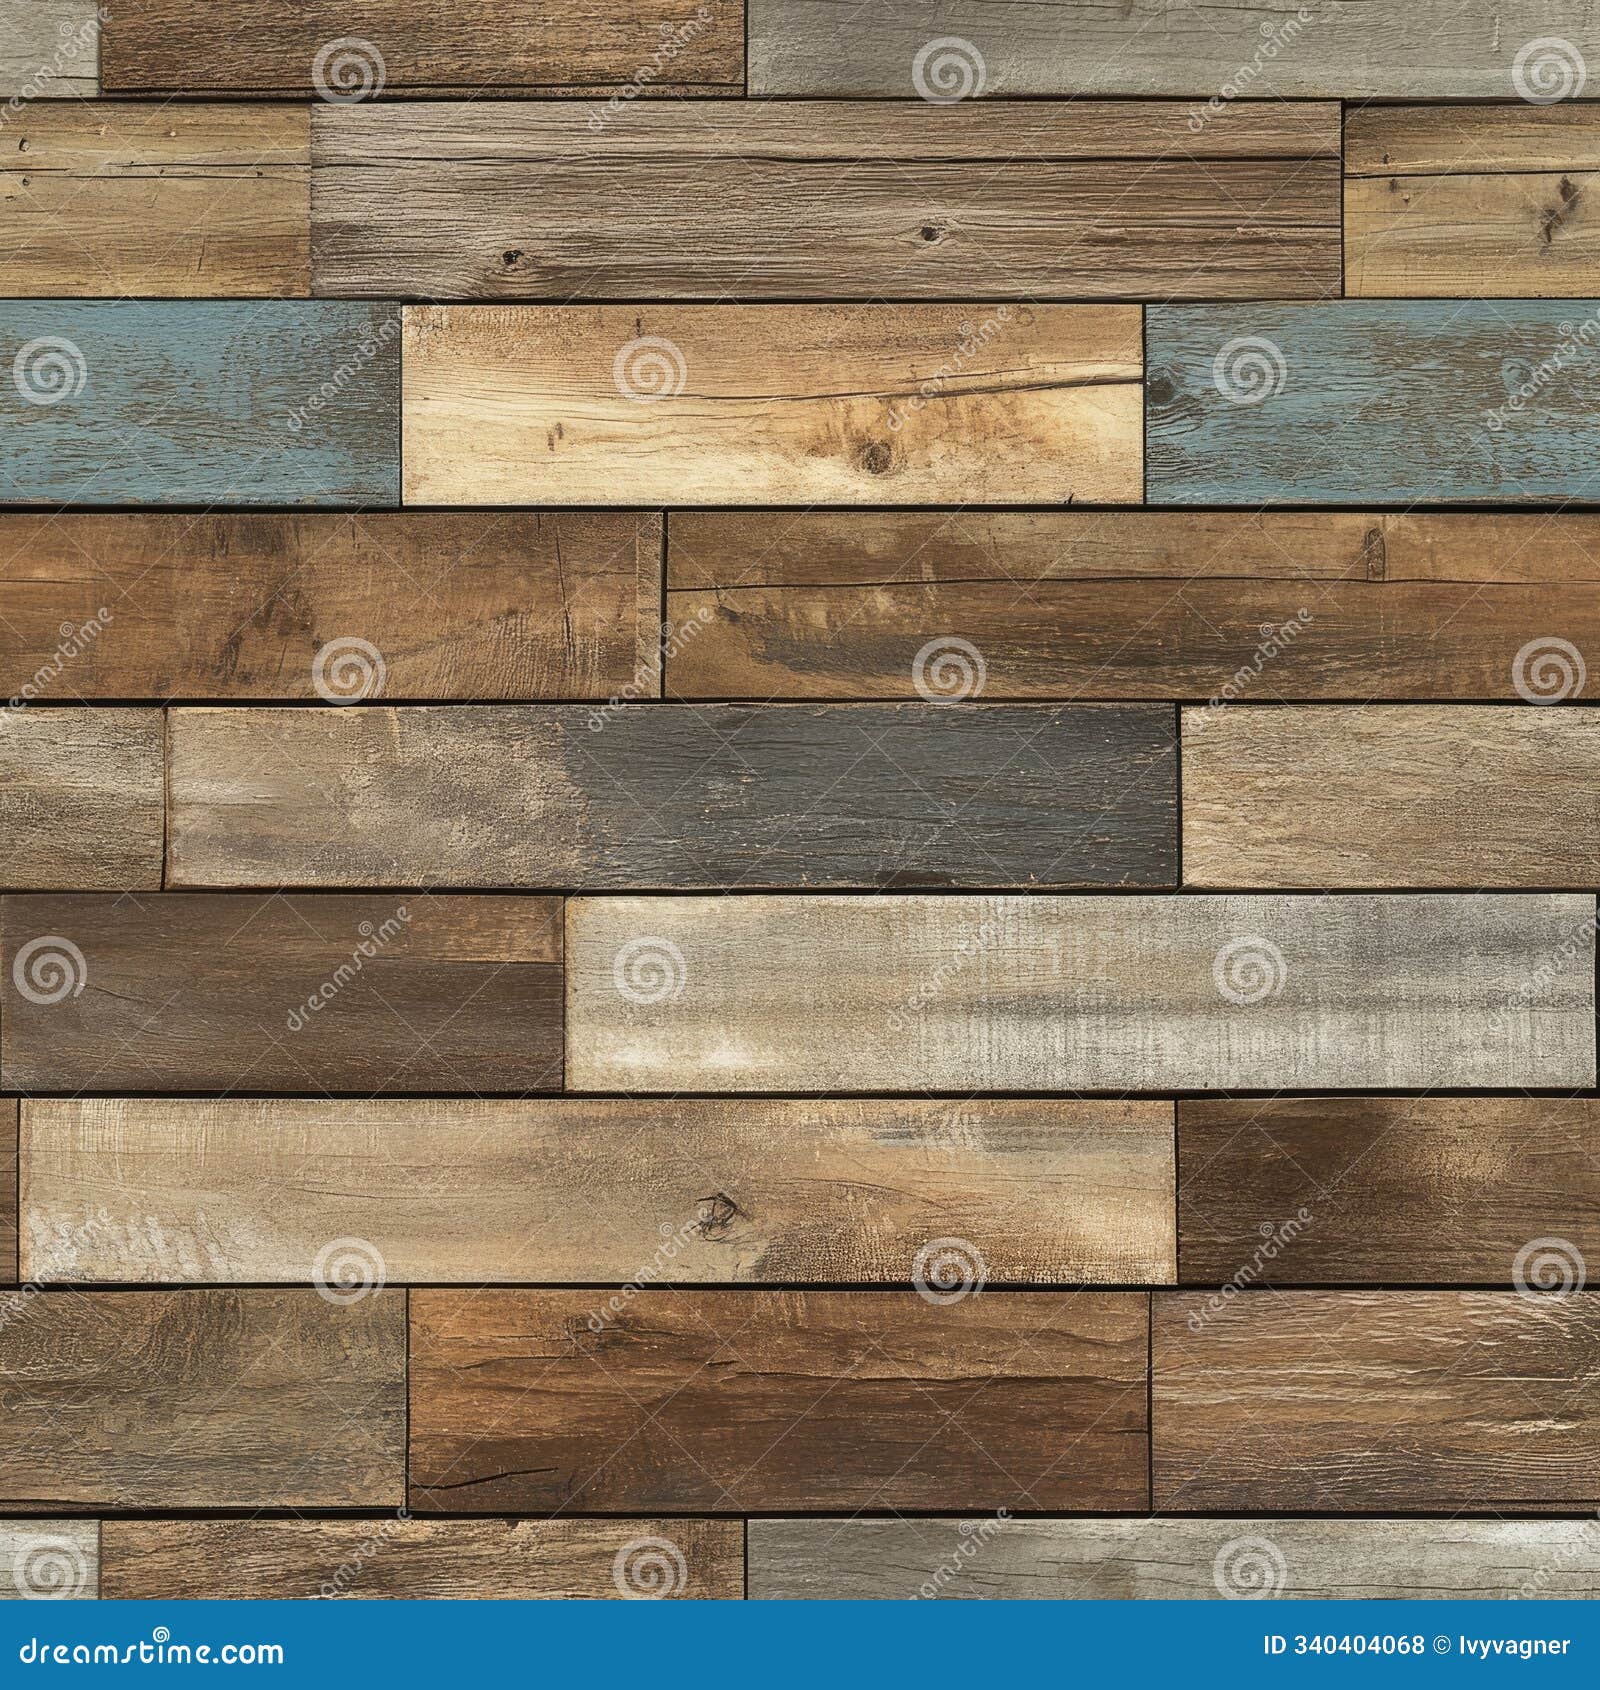Click the ID 340404068 text
1600x1690 pixels.
click(x=1345, y=1645)
